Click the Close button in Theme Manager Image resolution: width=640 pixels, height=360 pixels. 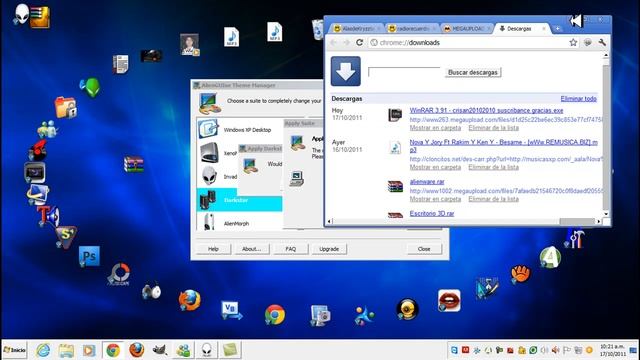pyautogui.click(x=424, y=249)
